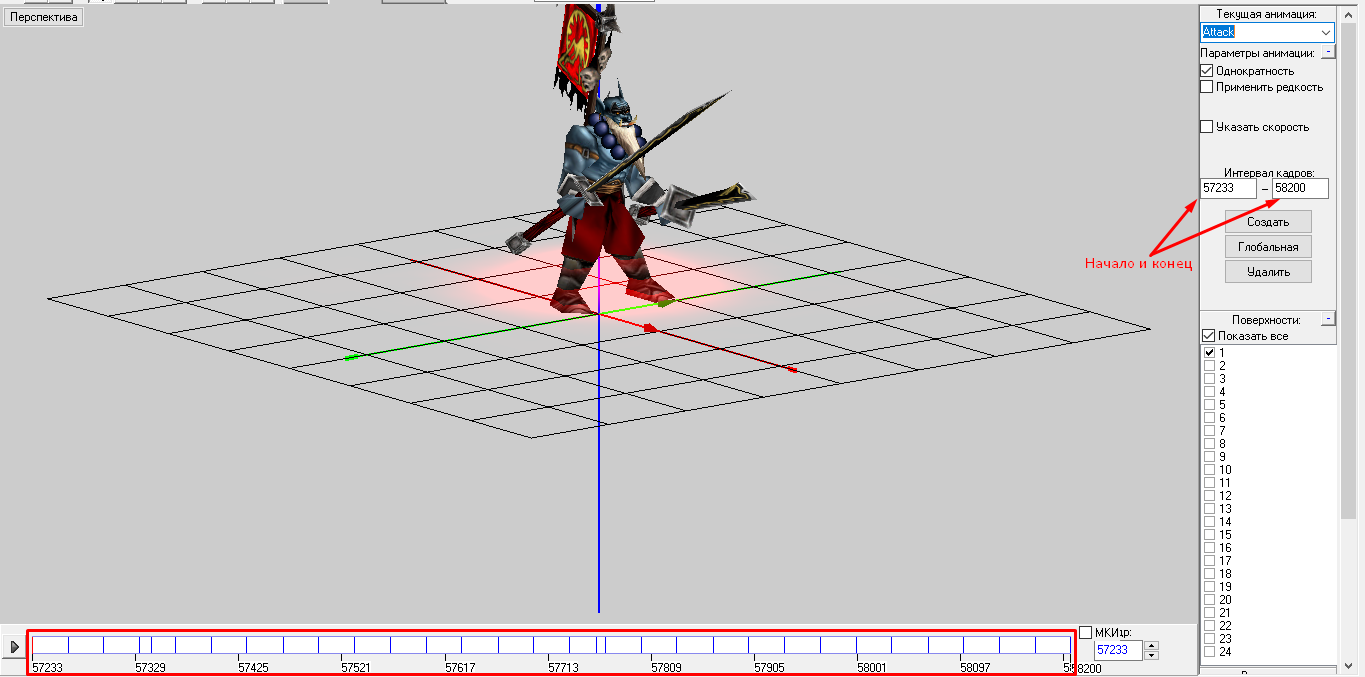Collapse the Поверхности section

coord(1327,319)
